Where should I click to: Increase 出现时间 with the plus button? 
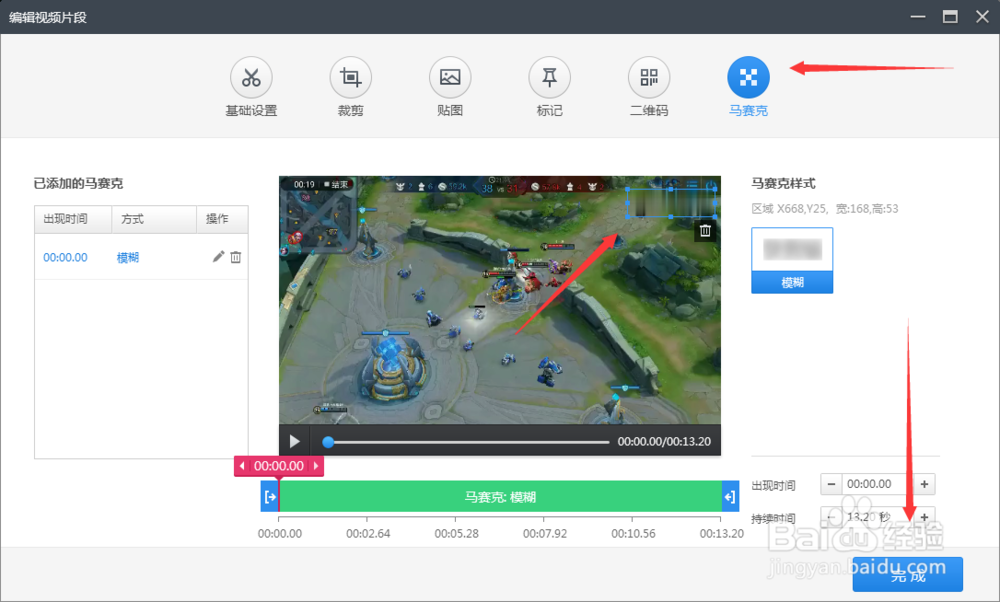pos(925,484)
